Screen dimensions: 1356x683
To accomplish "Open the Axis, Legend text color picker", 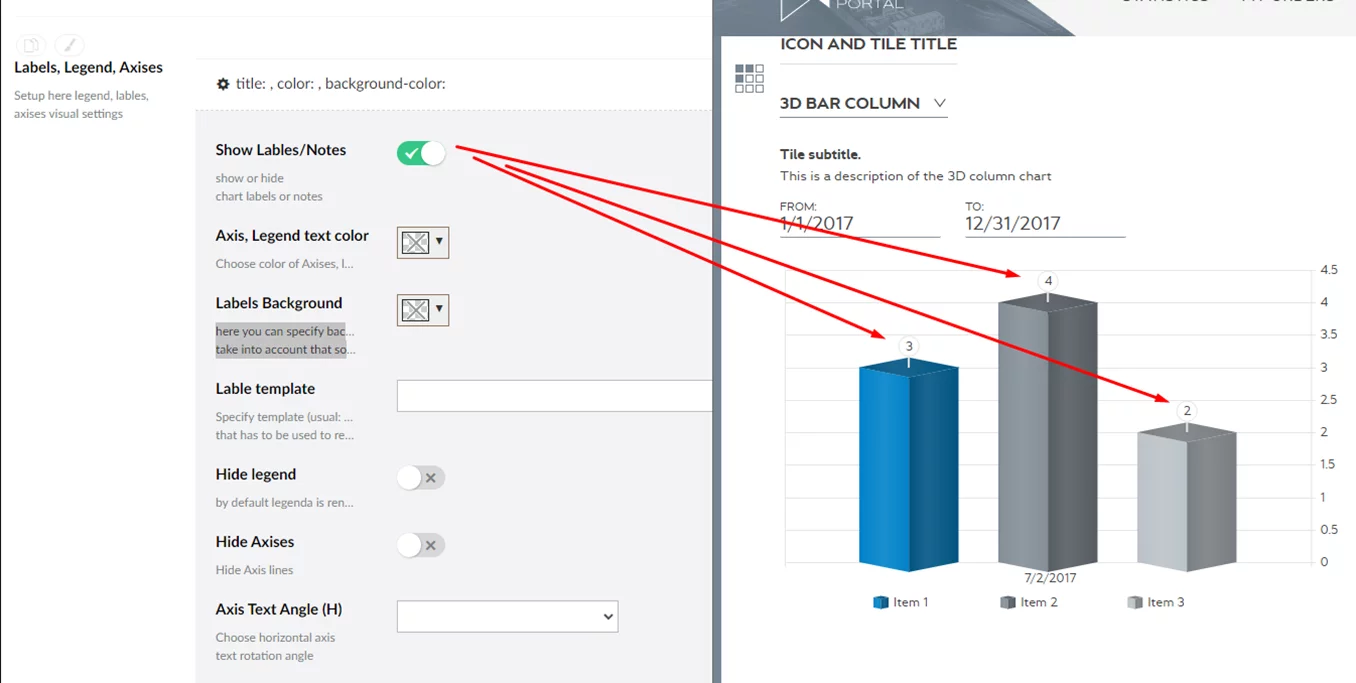I will (422, 242).
